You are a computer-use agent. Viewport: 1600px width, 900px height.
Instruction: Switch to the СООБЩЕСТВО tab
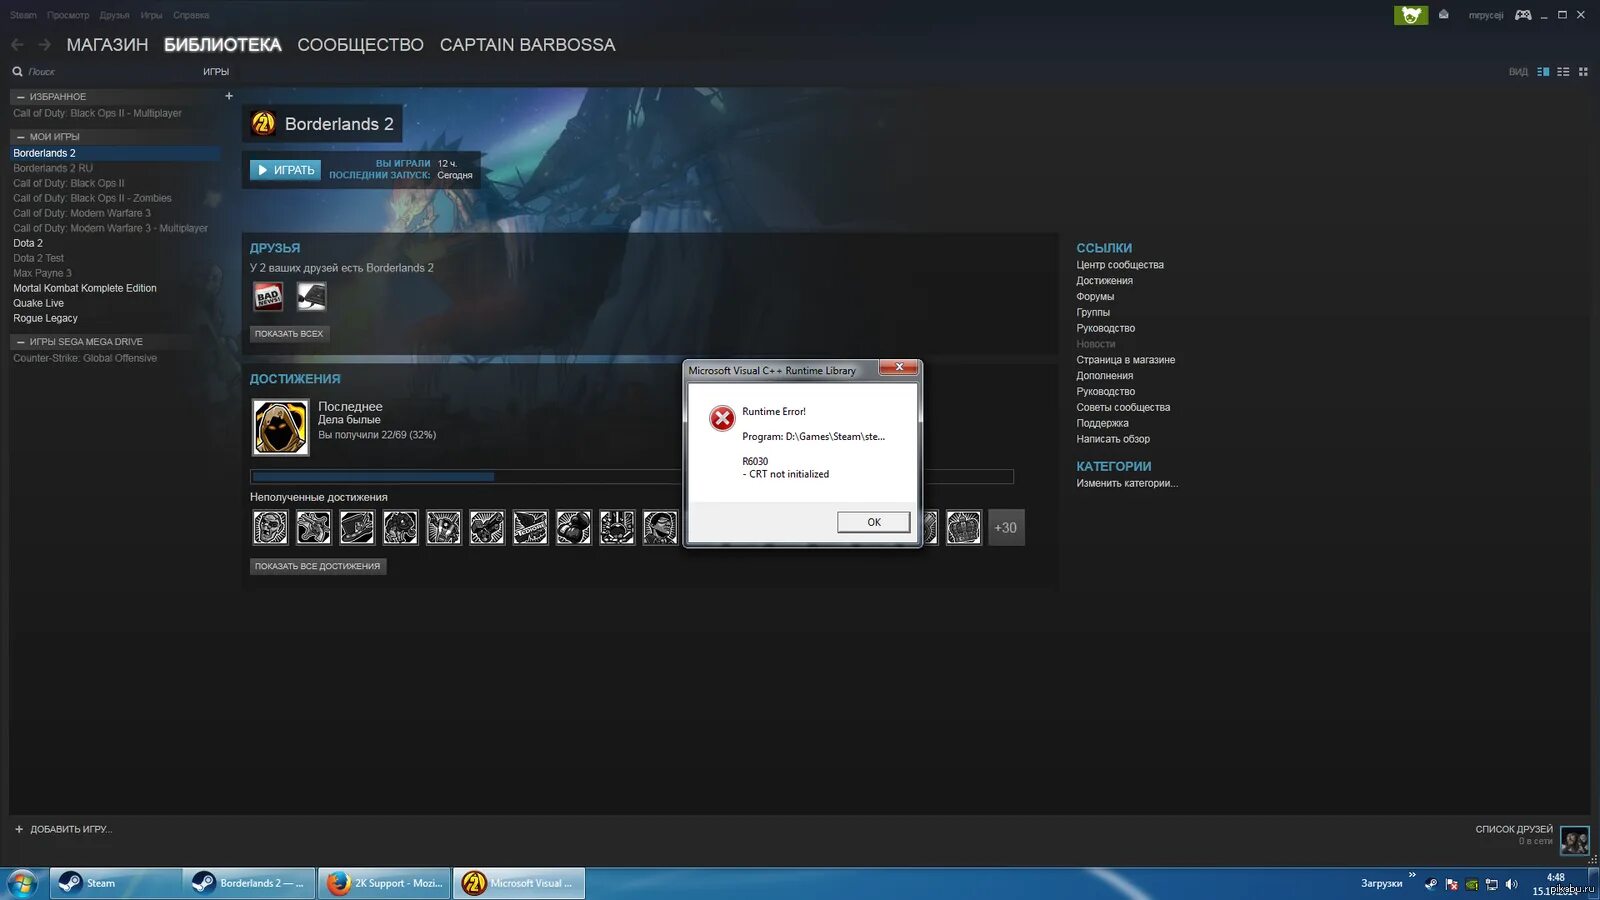coord(360,45)
